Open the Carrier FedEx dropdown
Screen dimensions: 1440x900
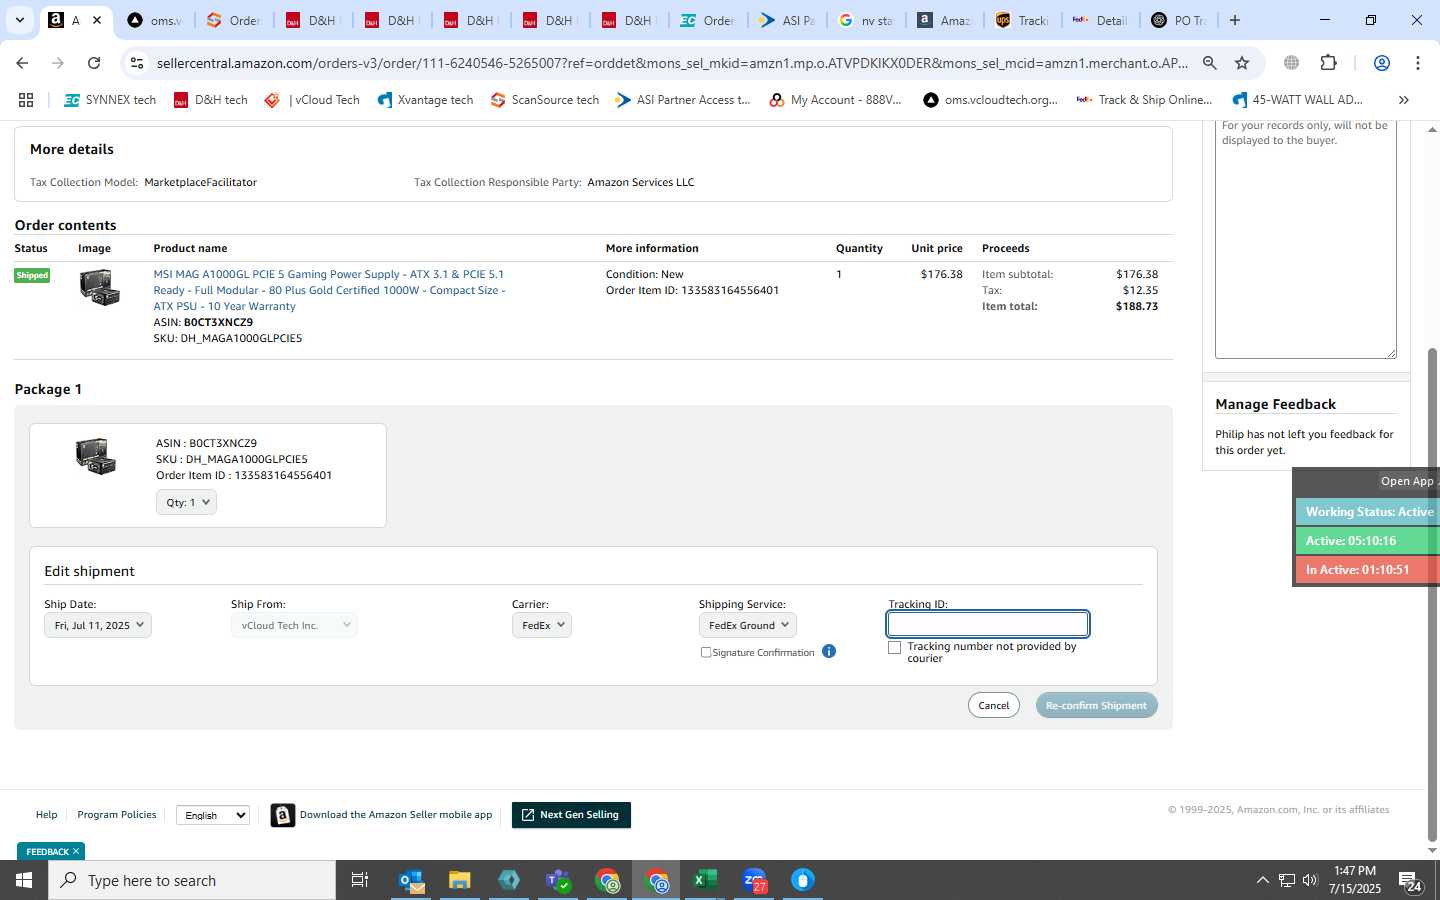tap(541, 625)
